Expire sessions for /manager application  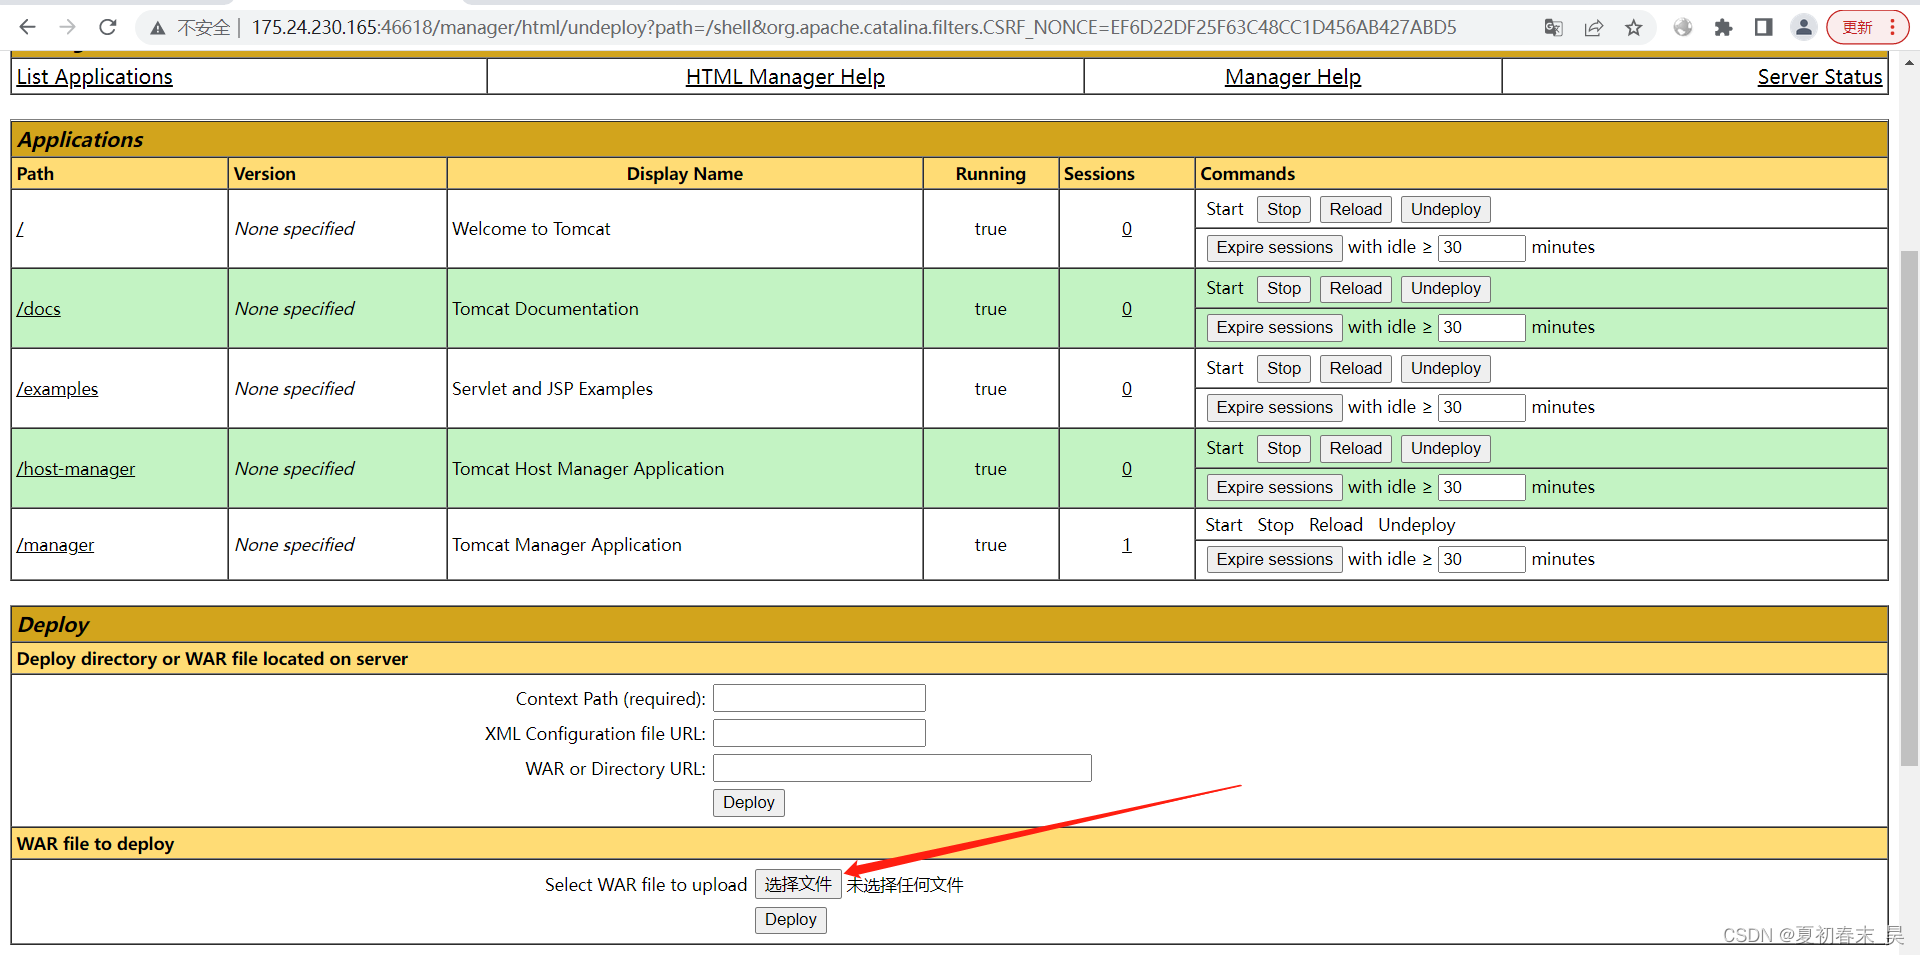[x=1274, y=560]
